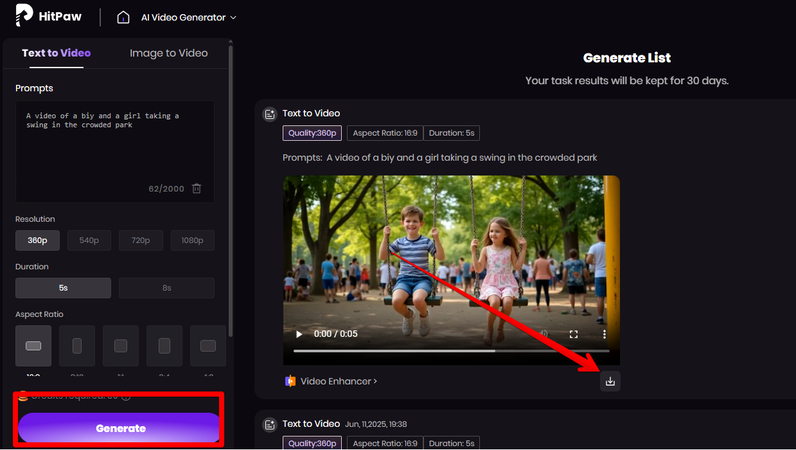Click the first Text to Video task icon
796x450 pixels.
click(x=270, y=114)
